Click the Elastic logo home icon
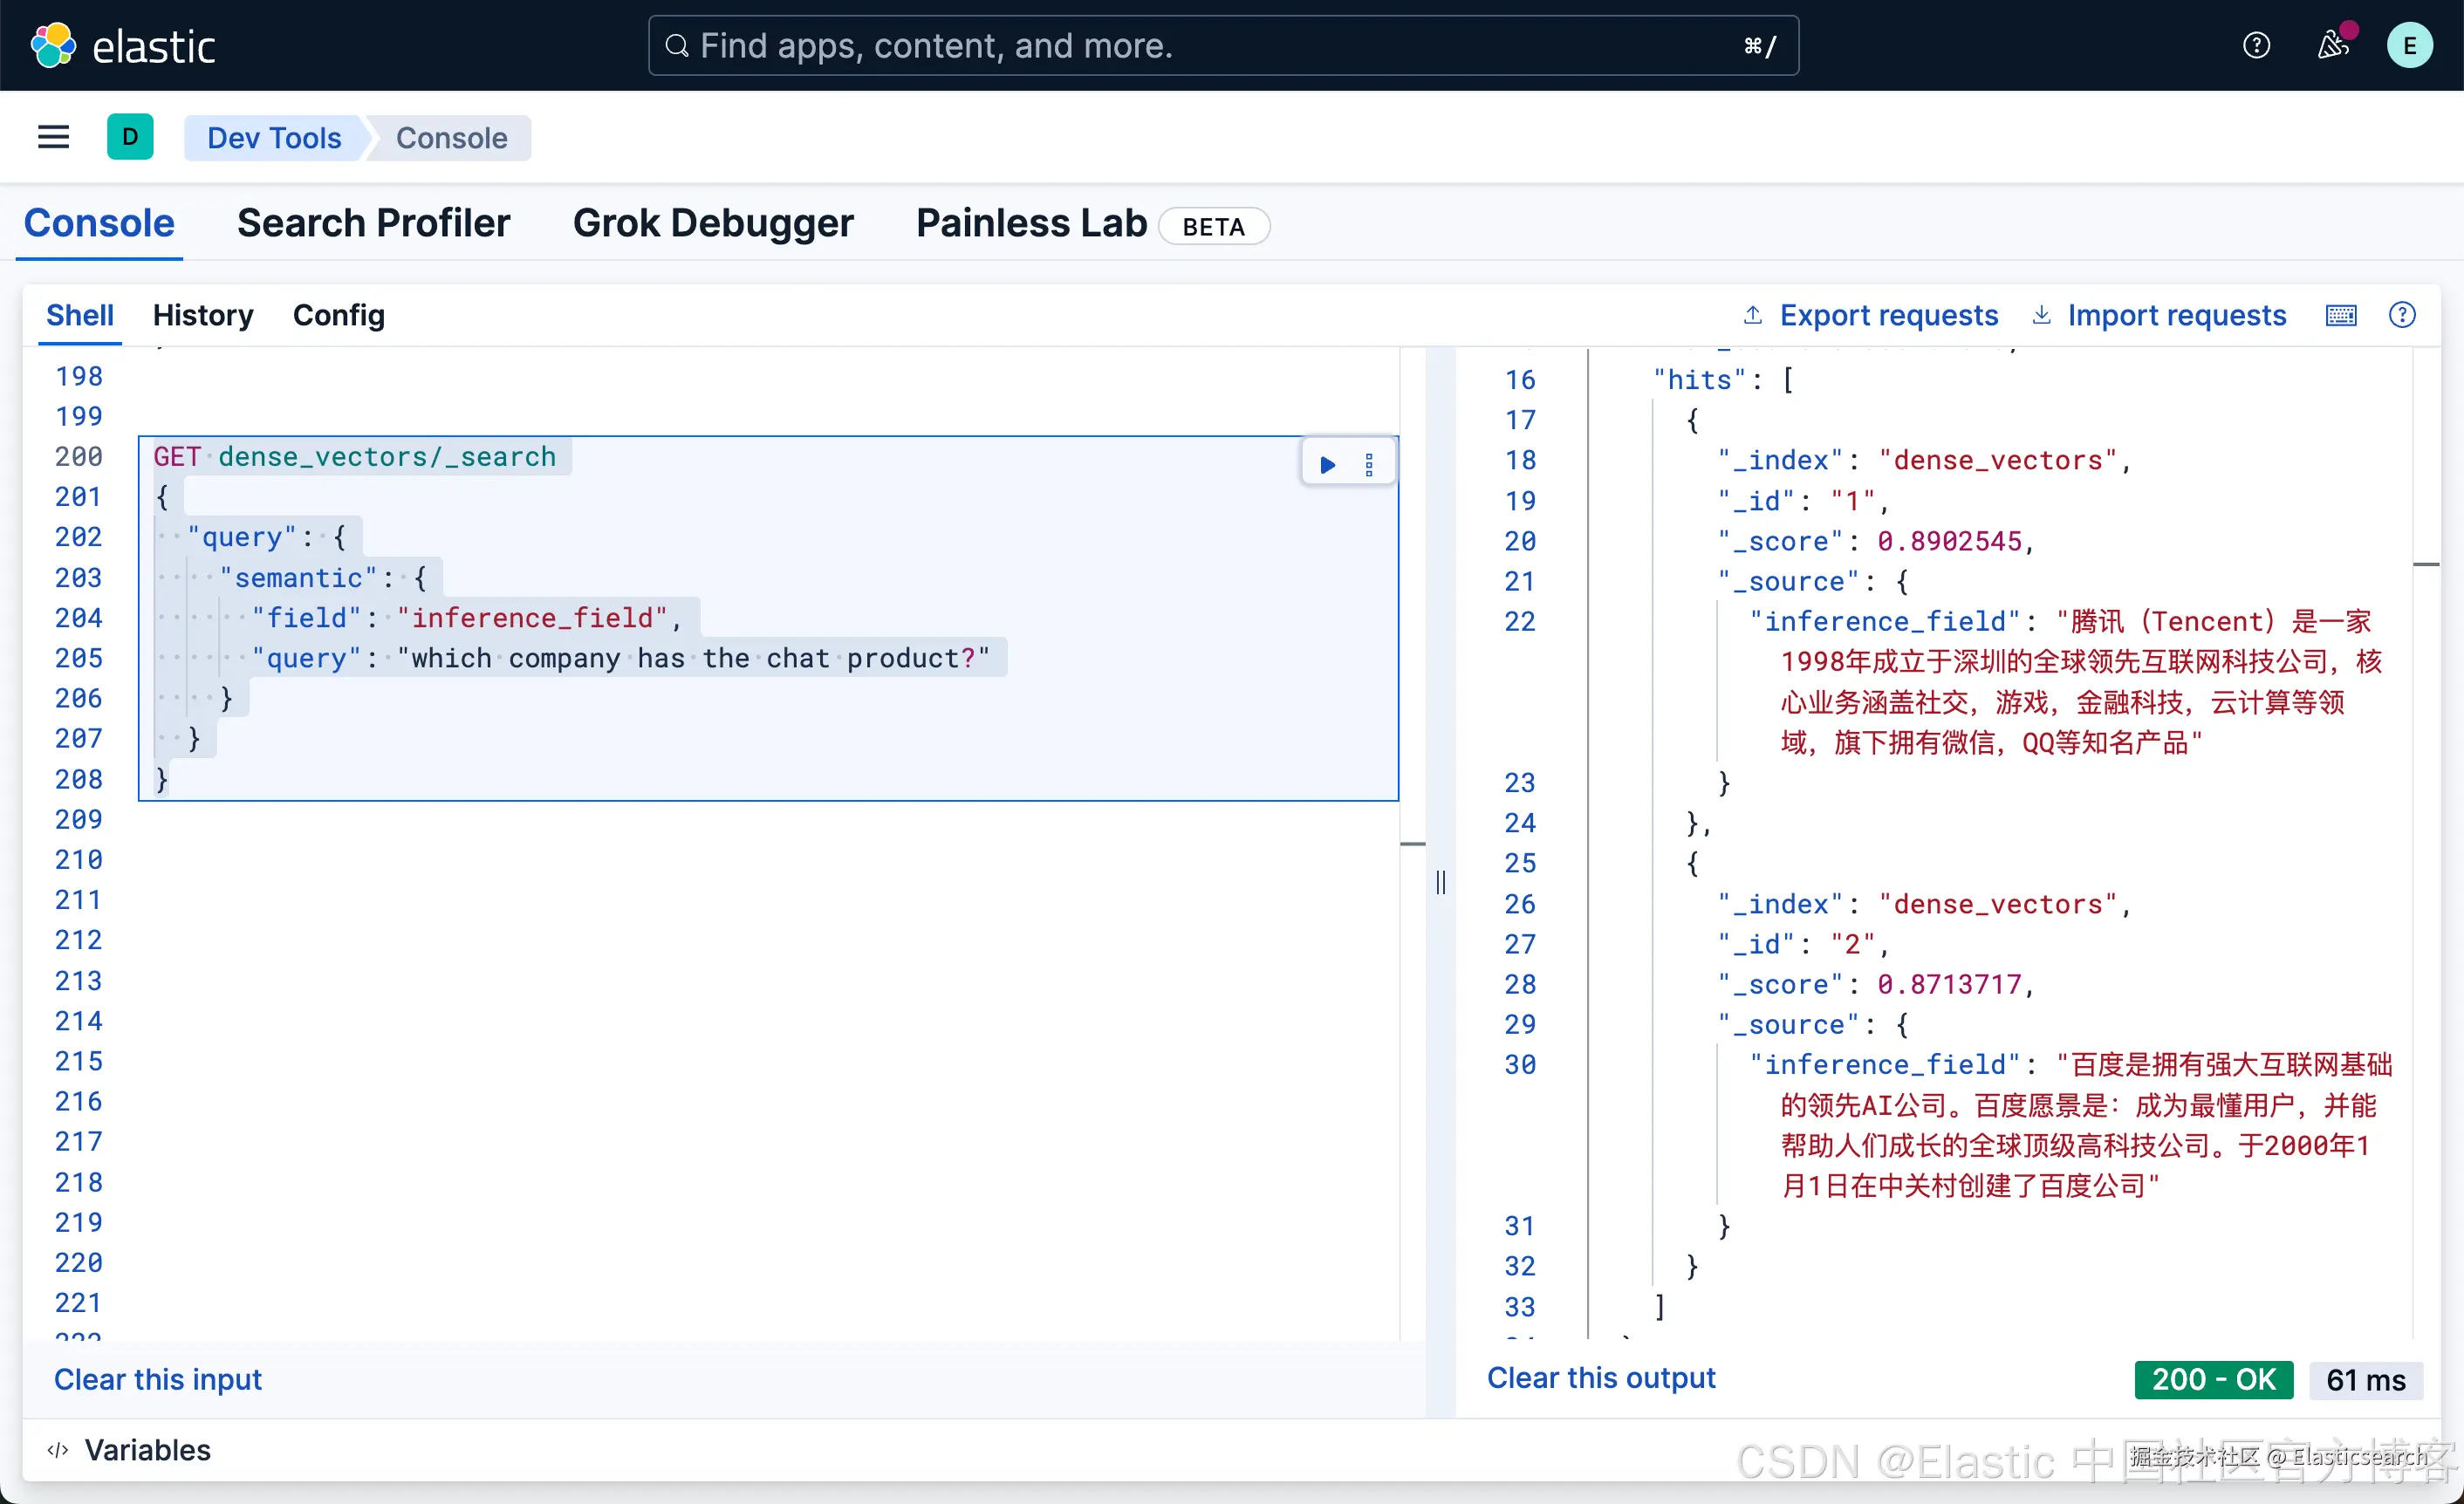Image resolution: width=2464 pixels, height=1504 pixels. tap(54, 45)
